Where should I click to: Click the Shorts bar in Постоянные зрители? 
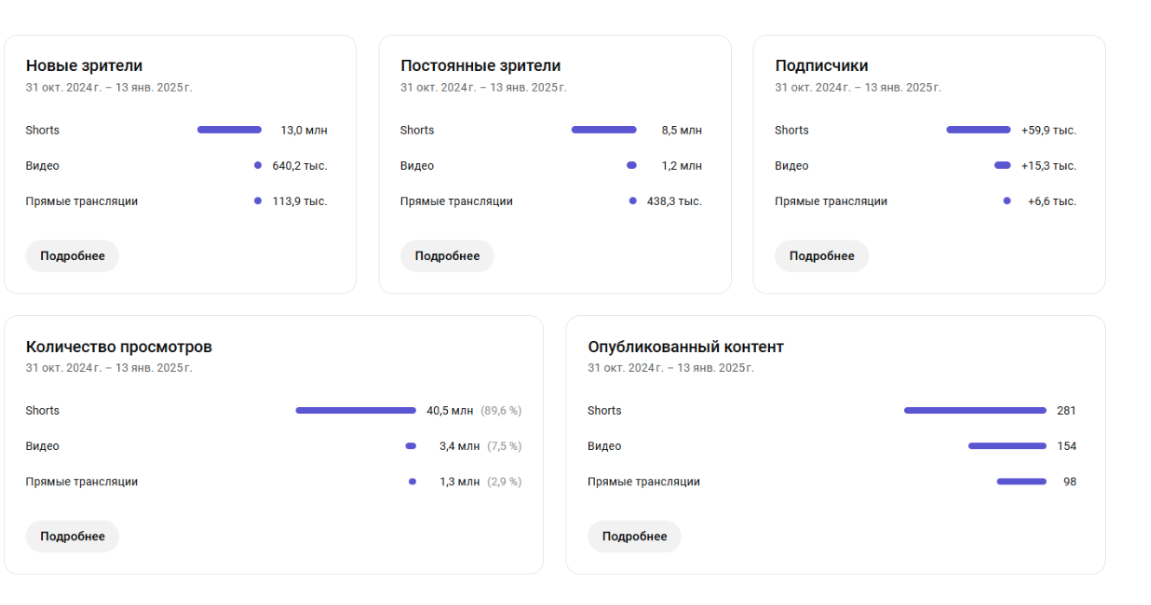(604, 130)
